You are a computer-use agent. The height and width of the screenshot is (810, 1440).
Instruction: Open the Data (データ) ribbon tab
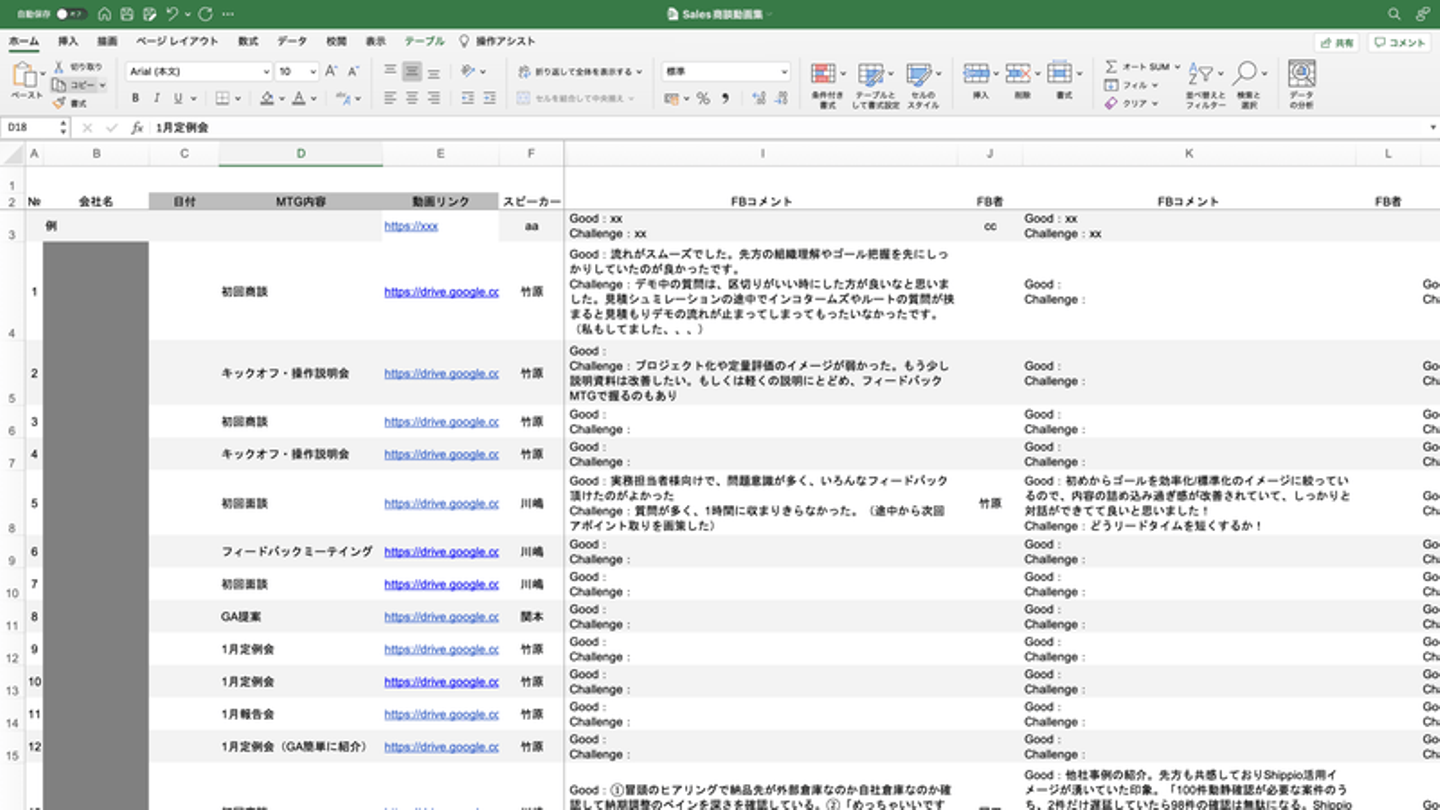[292, 41]
